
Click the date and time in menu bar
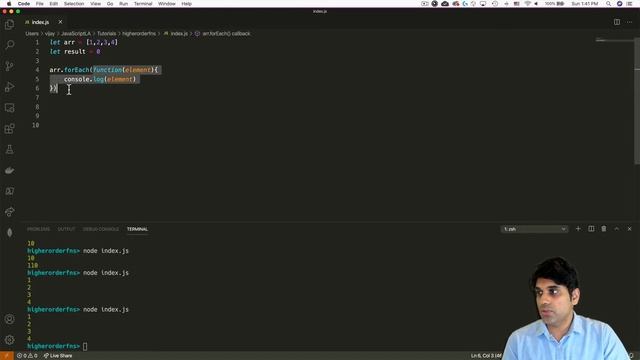tap(584, 4)
